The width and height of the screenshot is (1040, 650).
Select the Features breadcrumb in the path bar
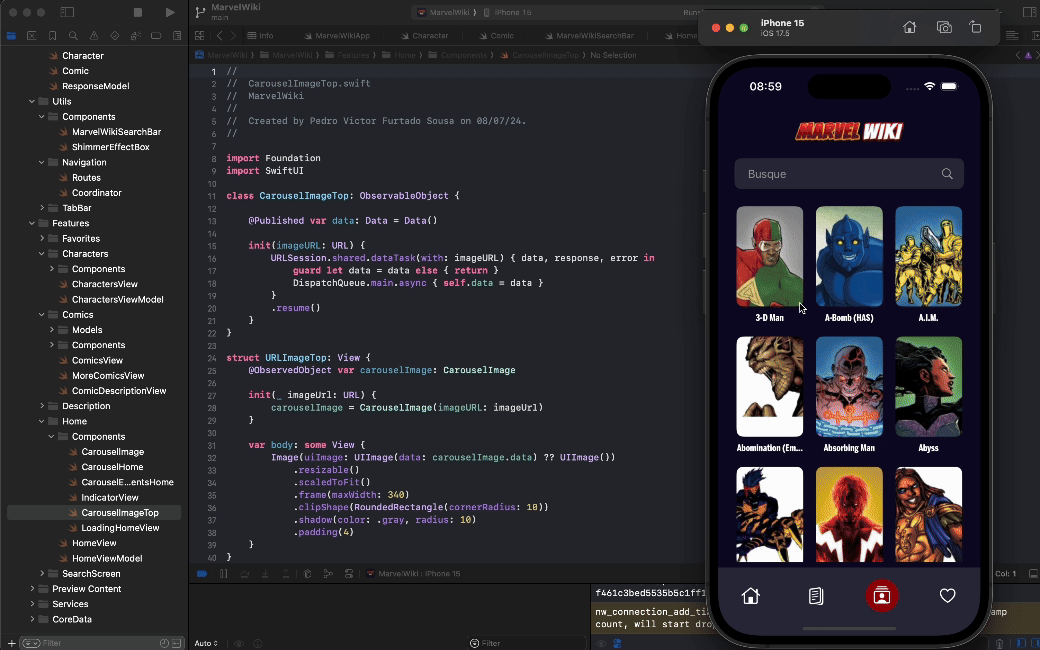(347, 55)
